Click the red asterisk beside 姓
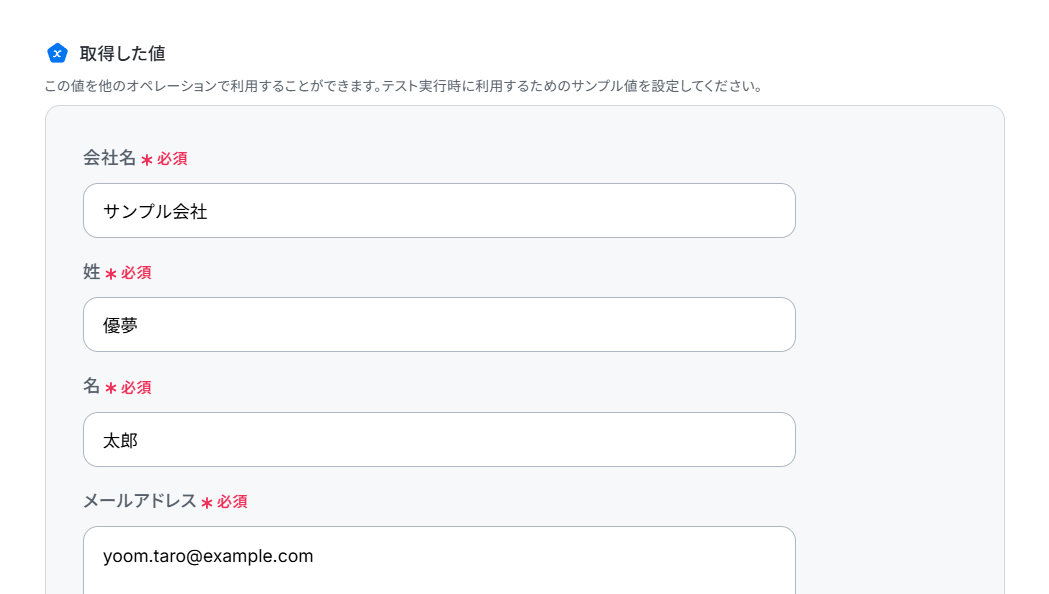 [111, 274]
